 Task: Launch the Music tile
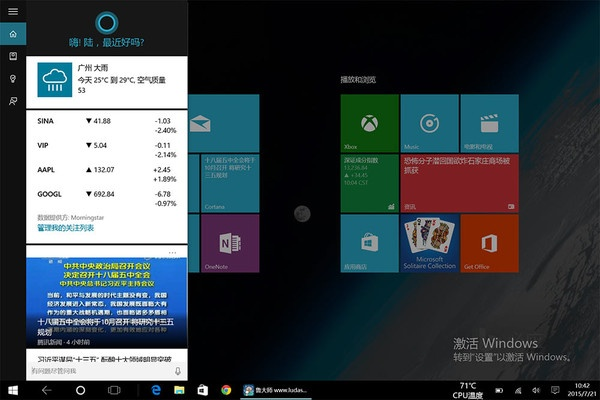point(428,124)
